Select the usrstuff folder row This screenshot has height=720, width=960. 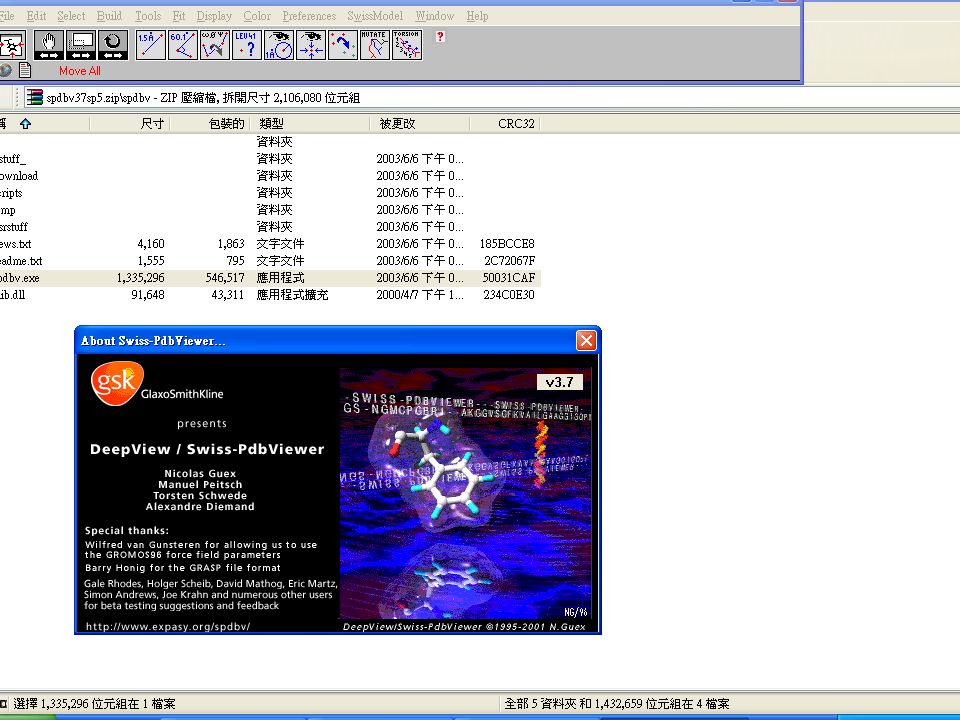click(269, 227)
